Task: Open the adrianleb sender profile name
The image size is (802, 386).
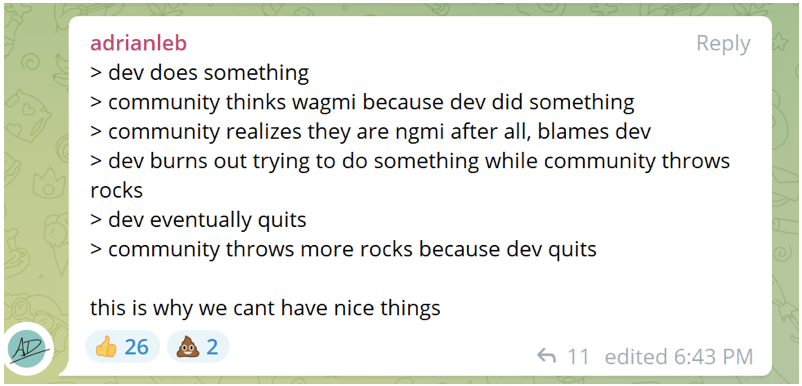Action: (x=139, y=43)
